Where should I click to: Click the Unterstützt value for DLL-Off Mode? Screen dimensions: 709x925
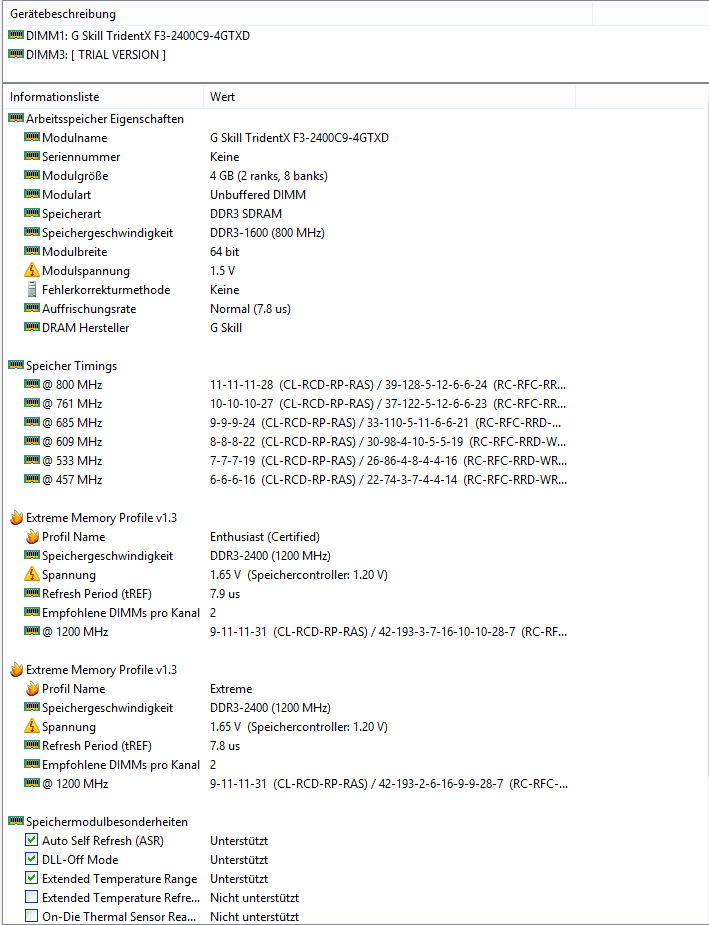point(239,860)
